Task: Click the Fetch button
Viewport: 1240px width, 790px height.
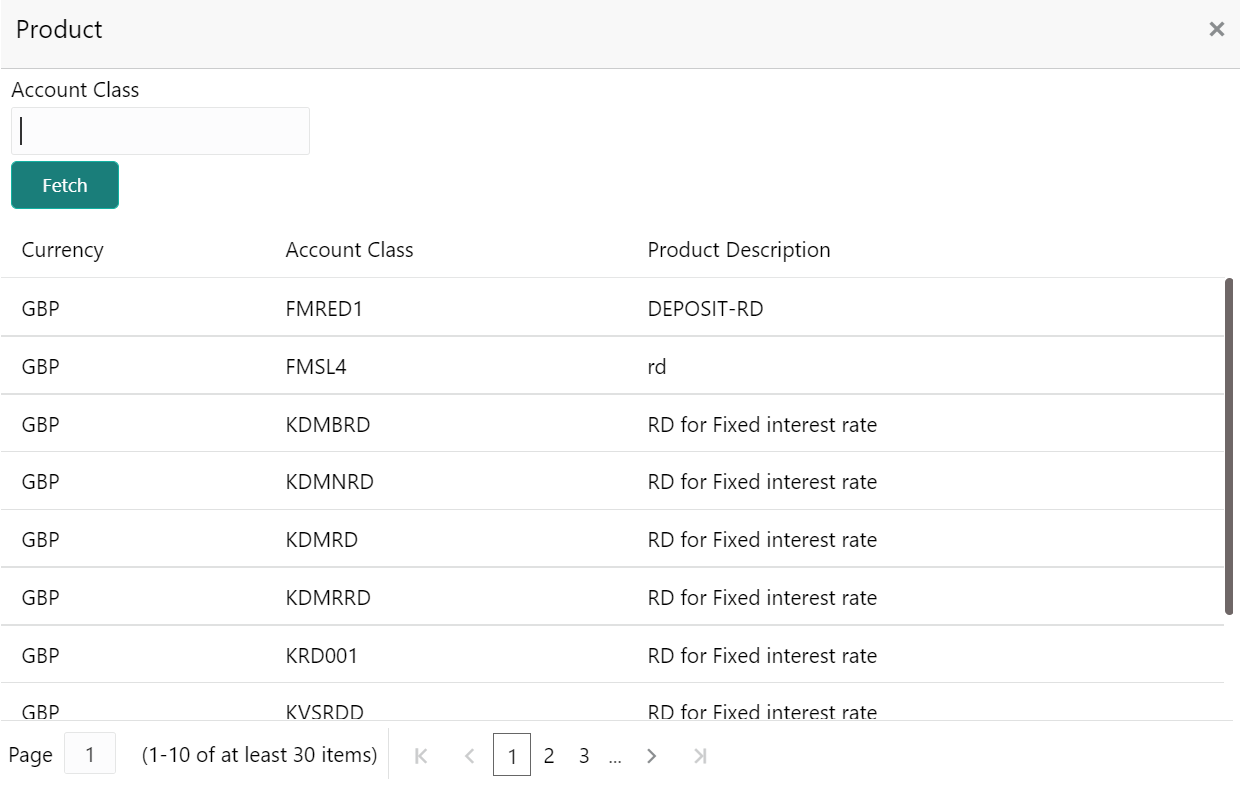Action: click(x=65, y=185)
